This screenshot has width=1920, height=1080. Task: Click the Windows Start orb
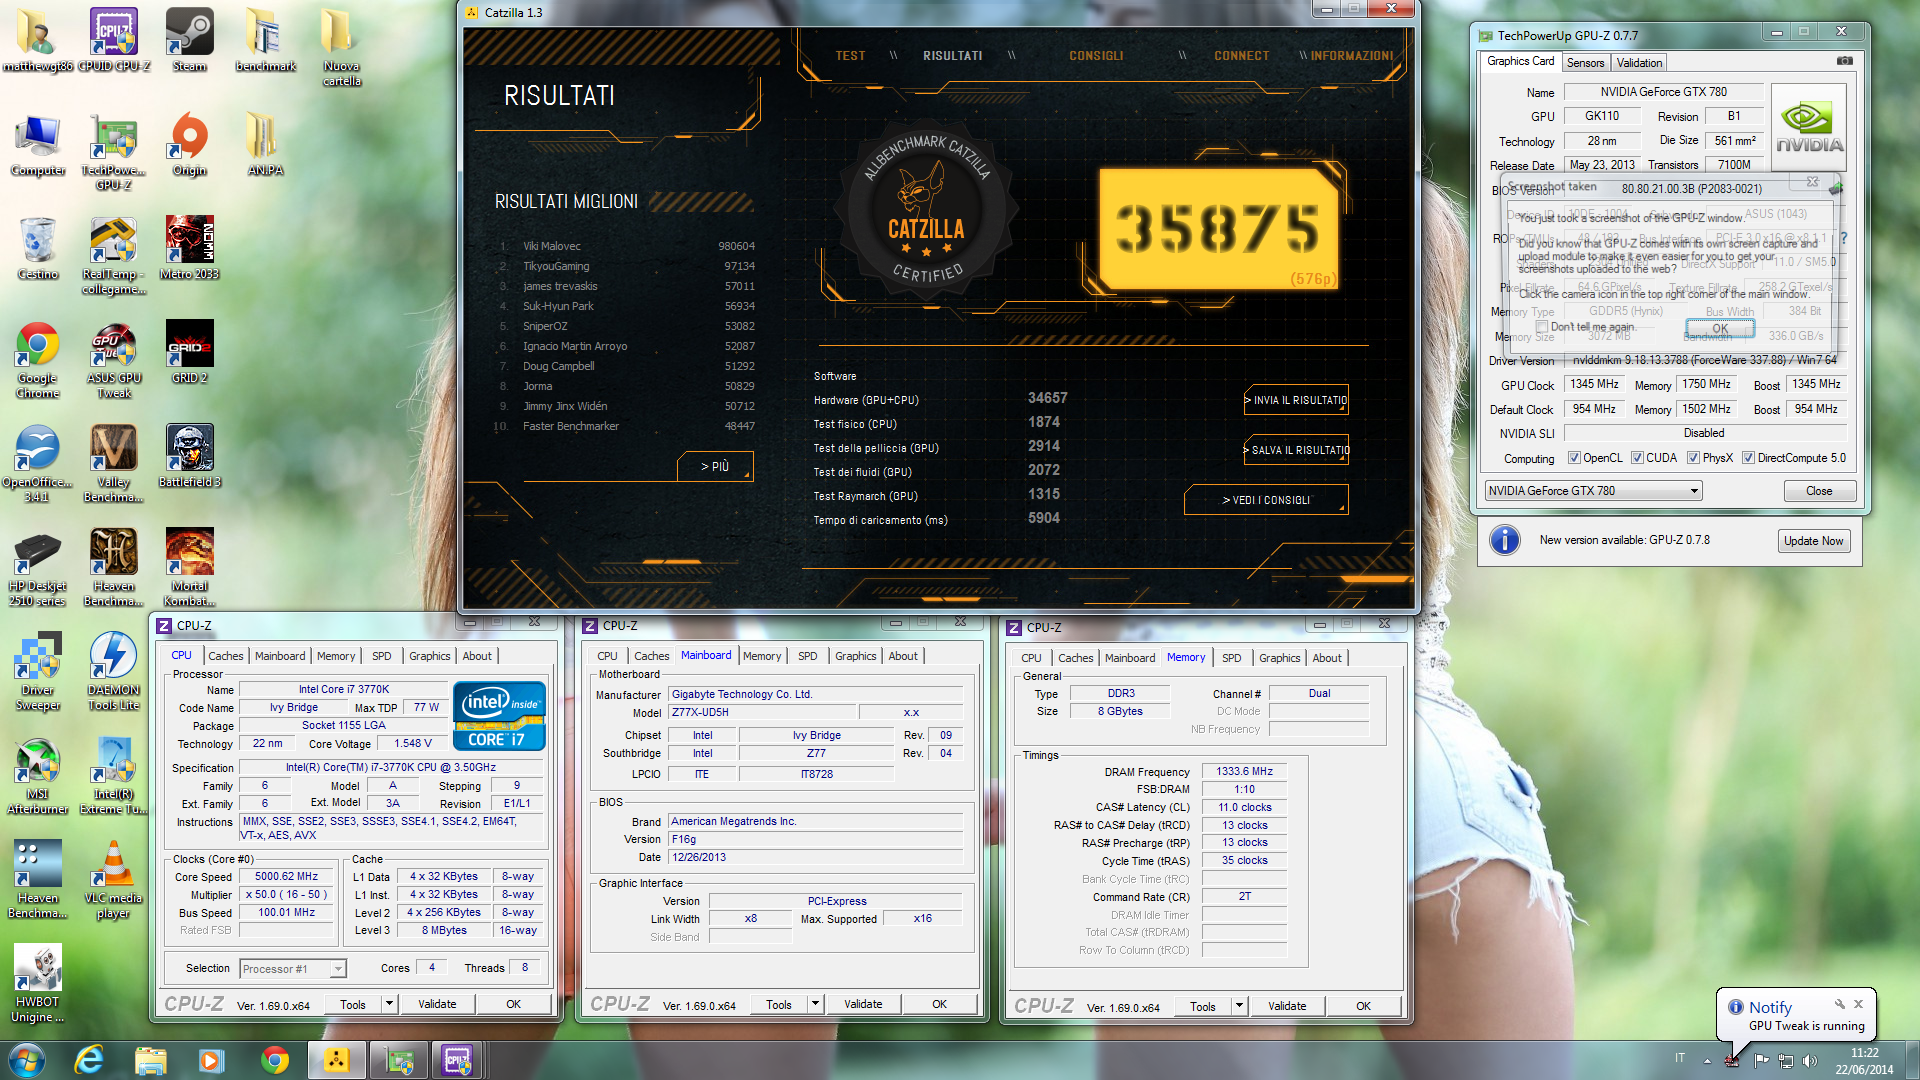(27, 1060)
